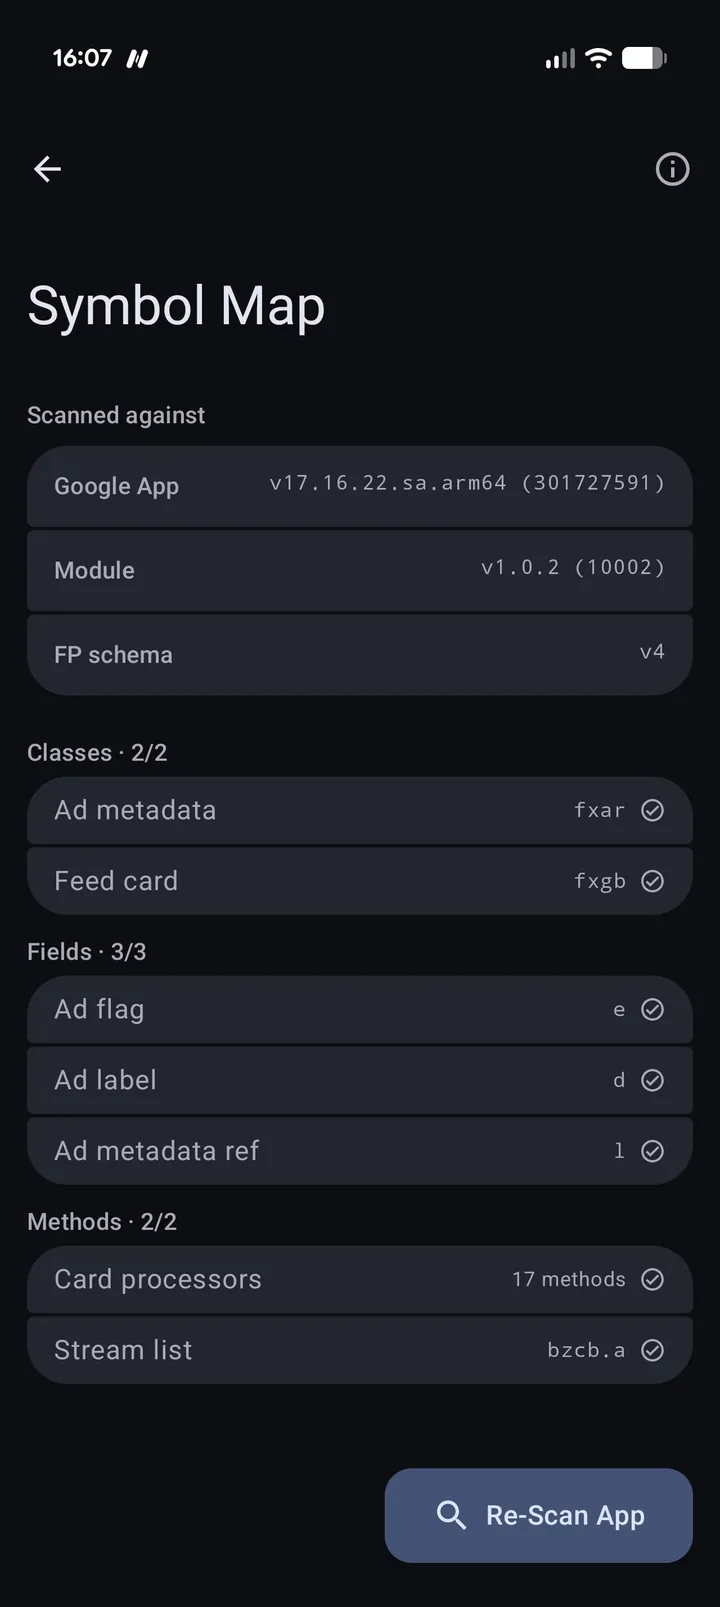Tap the magnifier icon in Re-Scan button

coord(451,1515)
